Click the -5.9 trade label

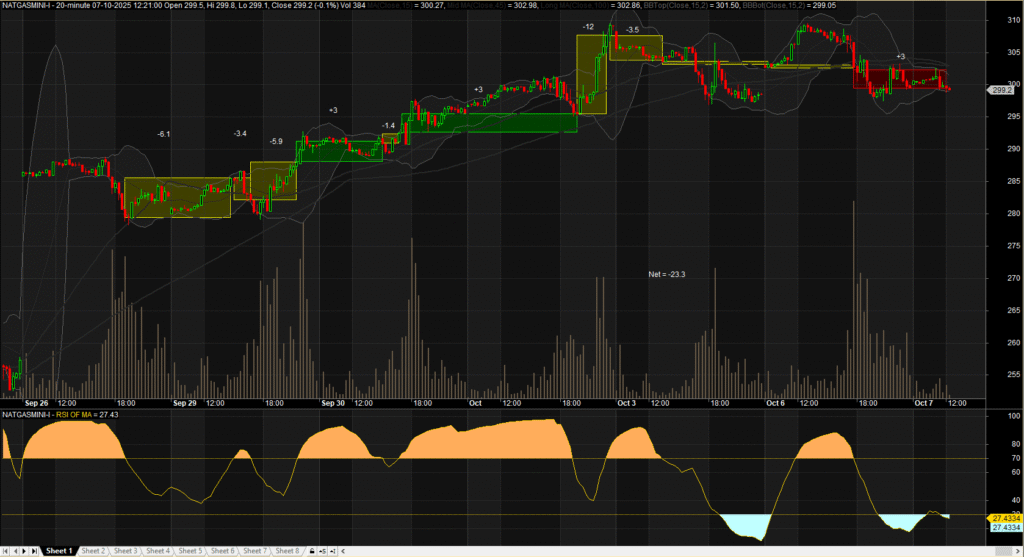click(276, 141)
